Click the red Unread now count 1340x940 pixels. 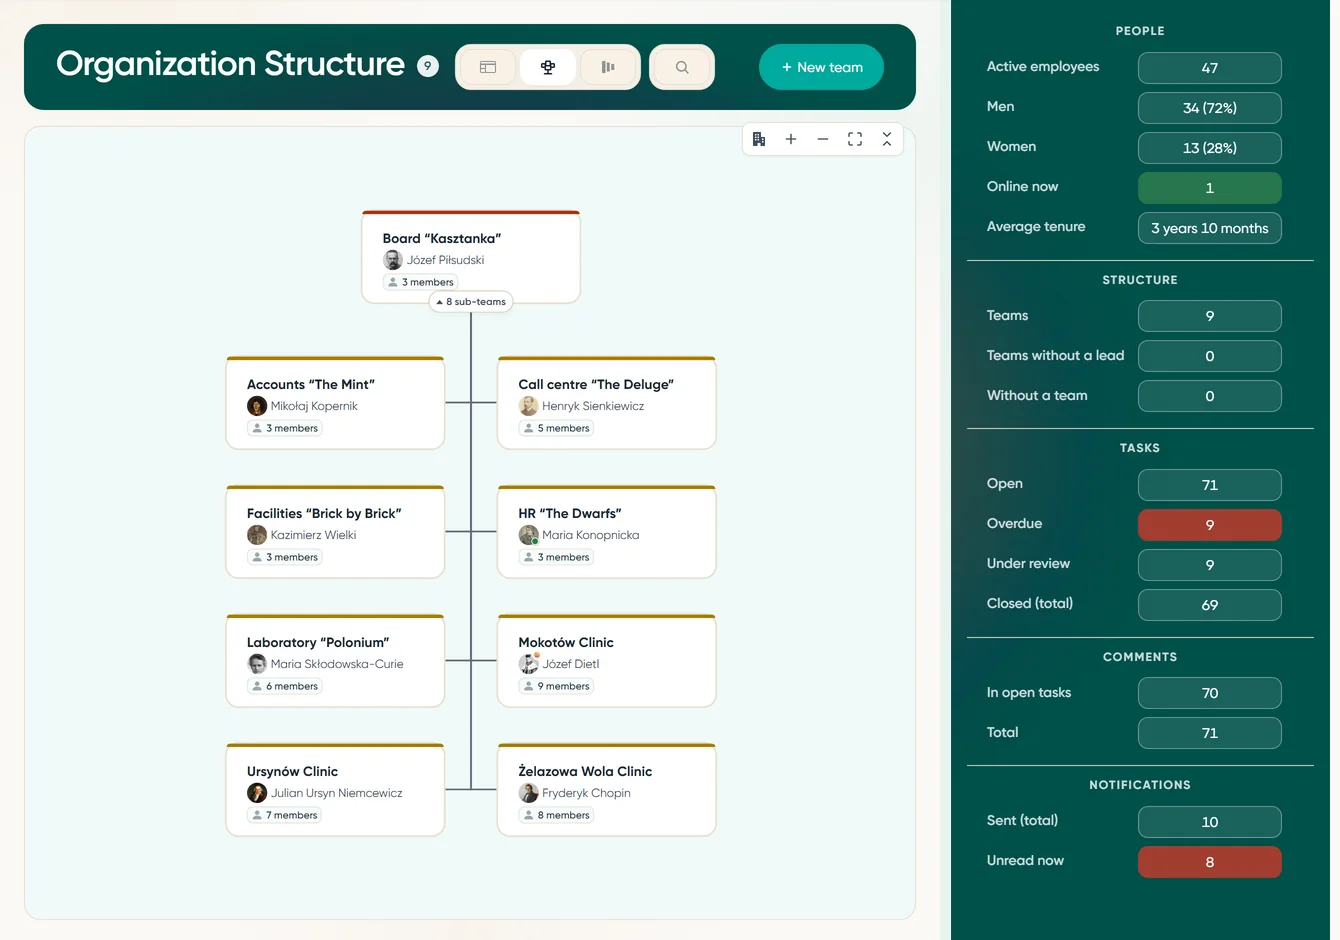point(1210,862)
